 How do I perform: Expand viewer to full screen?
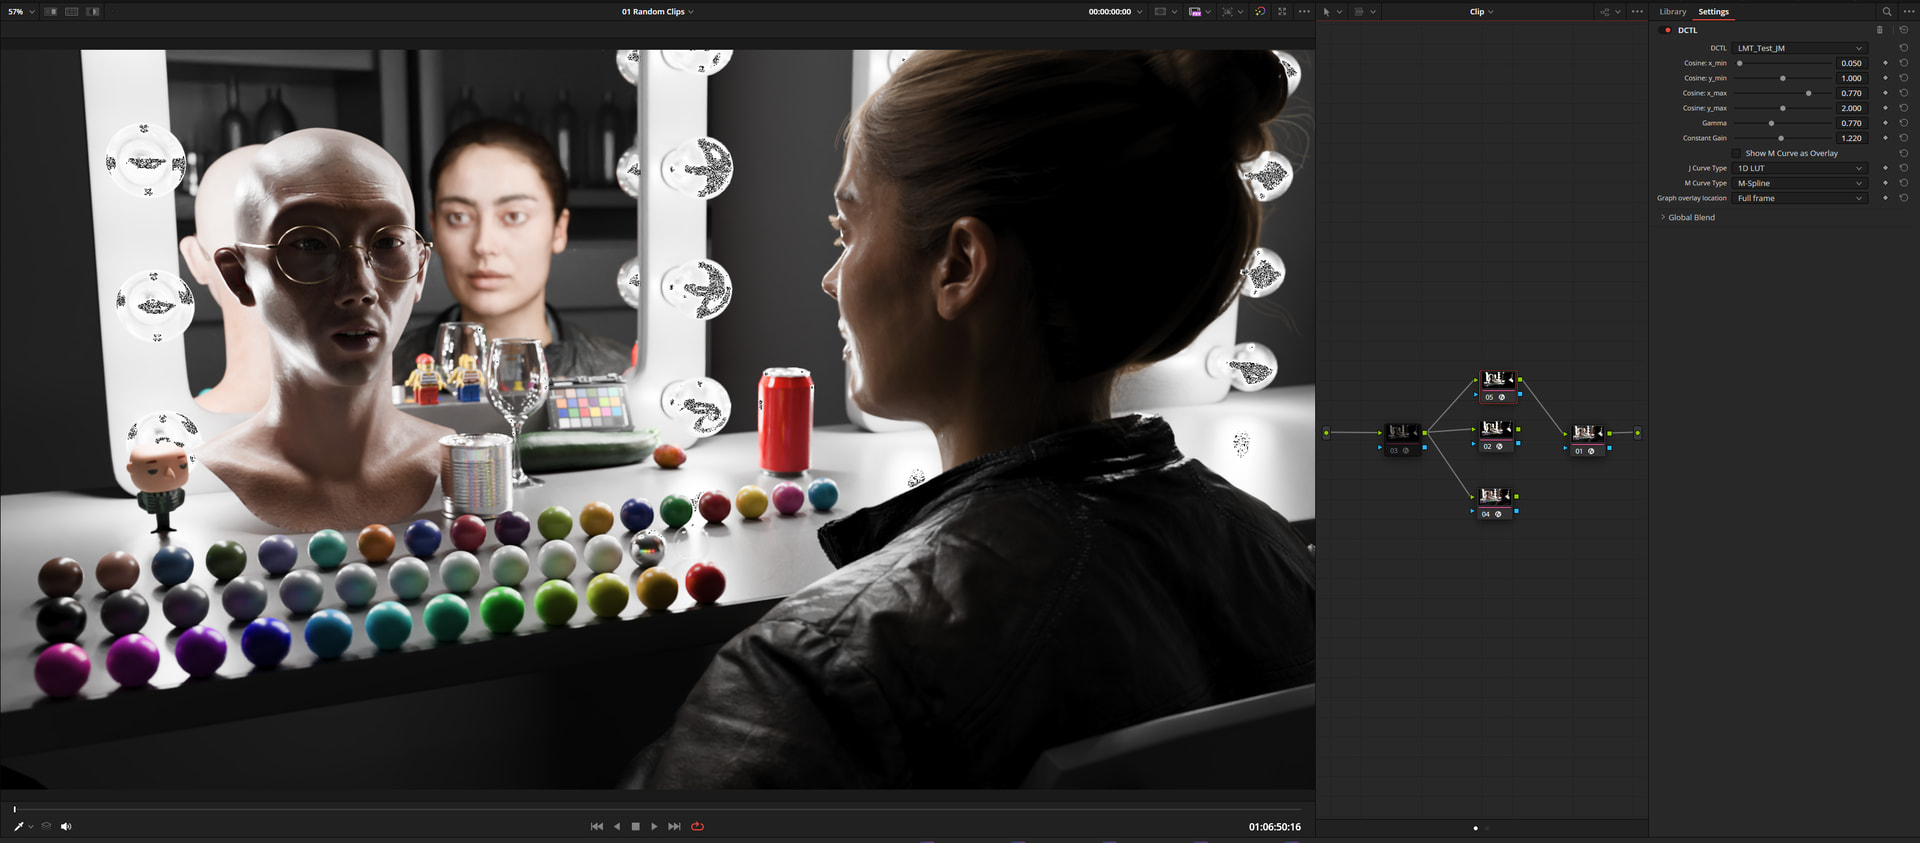click(x=1282, y=12)
